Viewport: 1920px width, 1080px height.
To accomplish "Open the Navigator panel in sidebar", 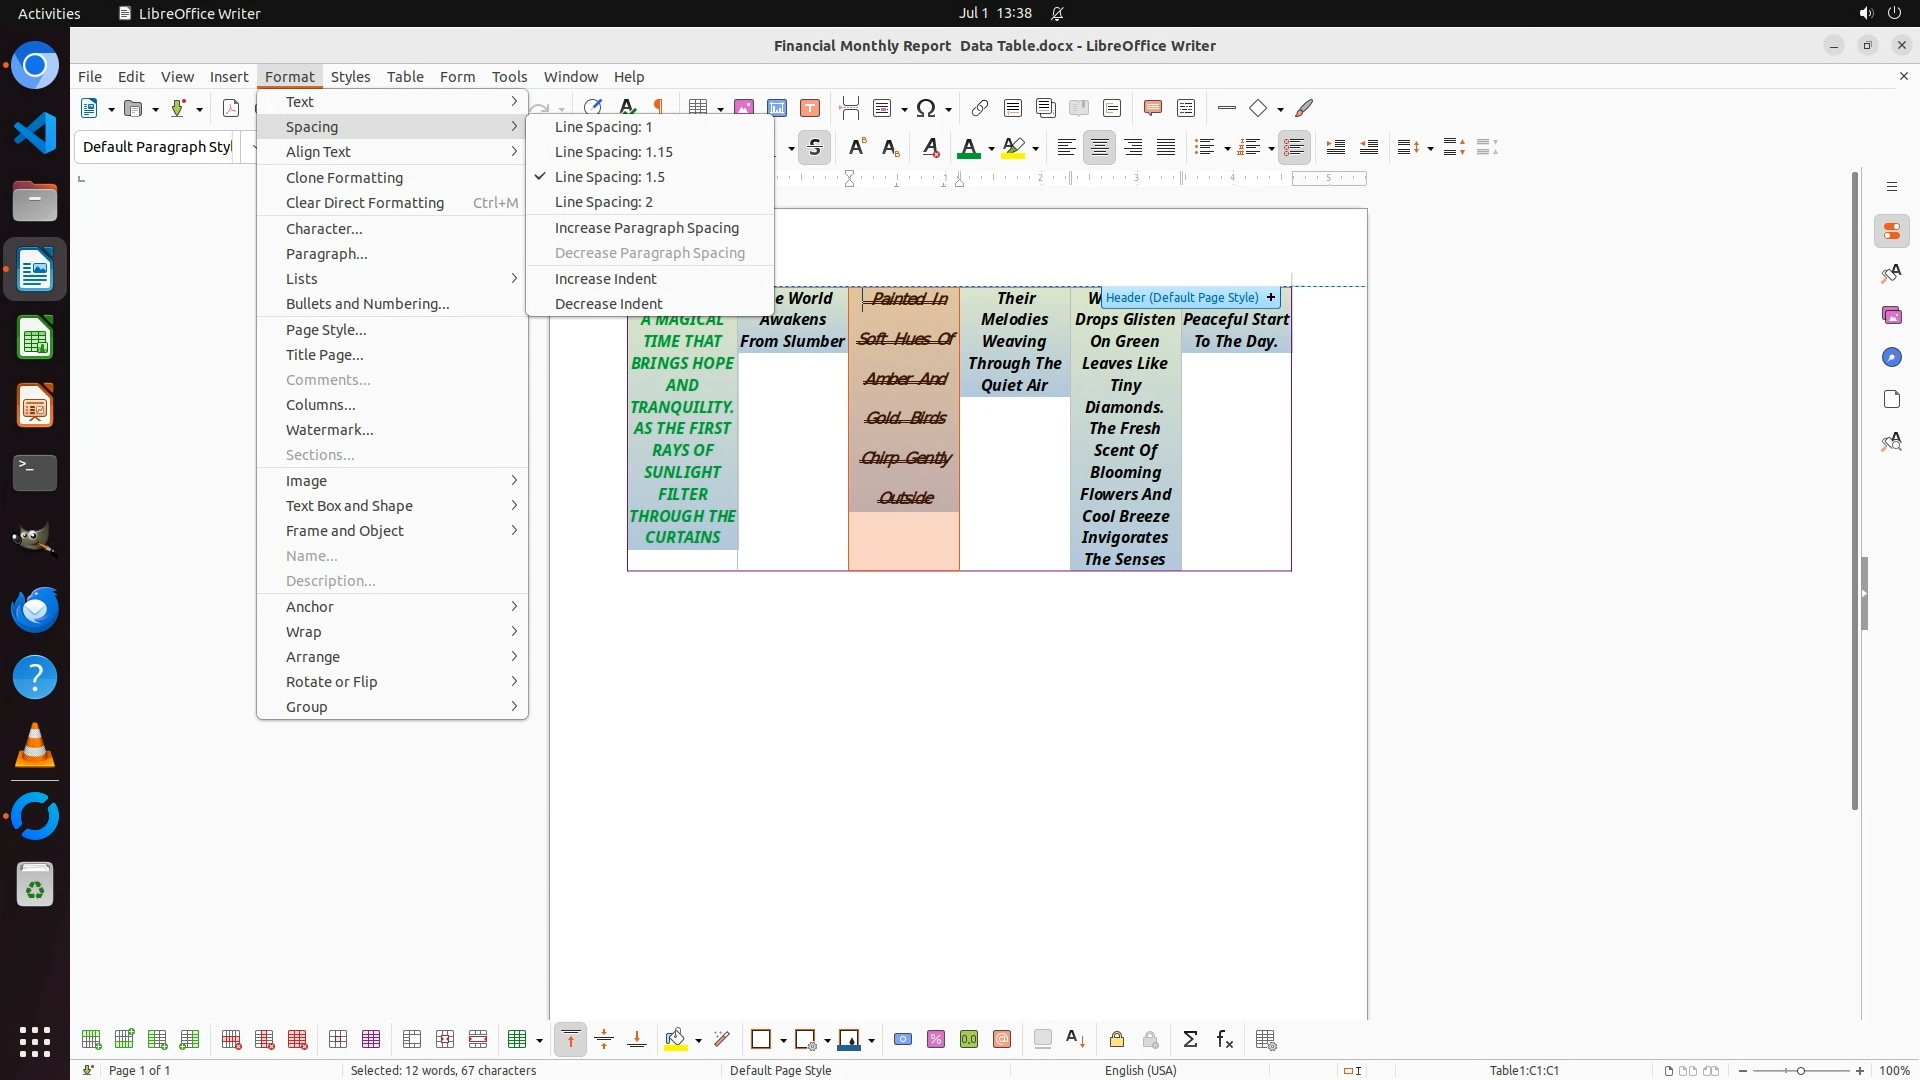I will (1891, 358).
